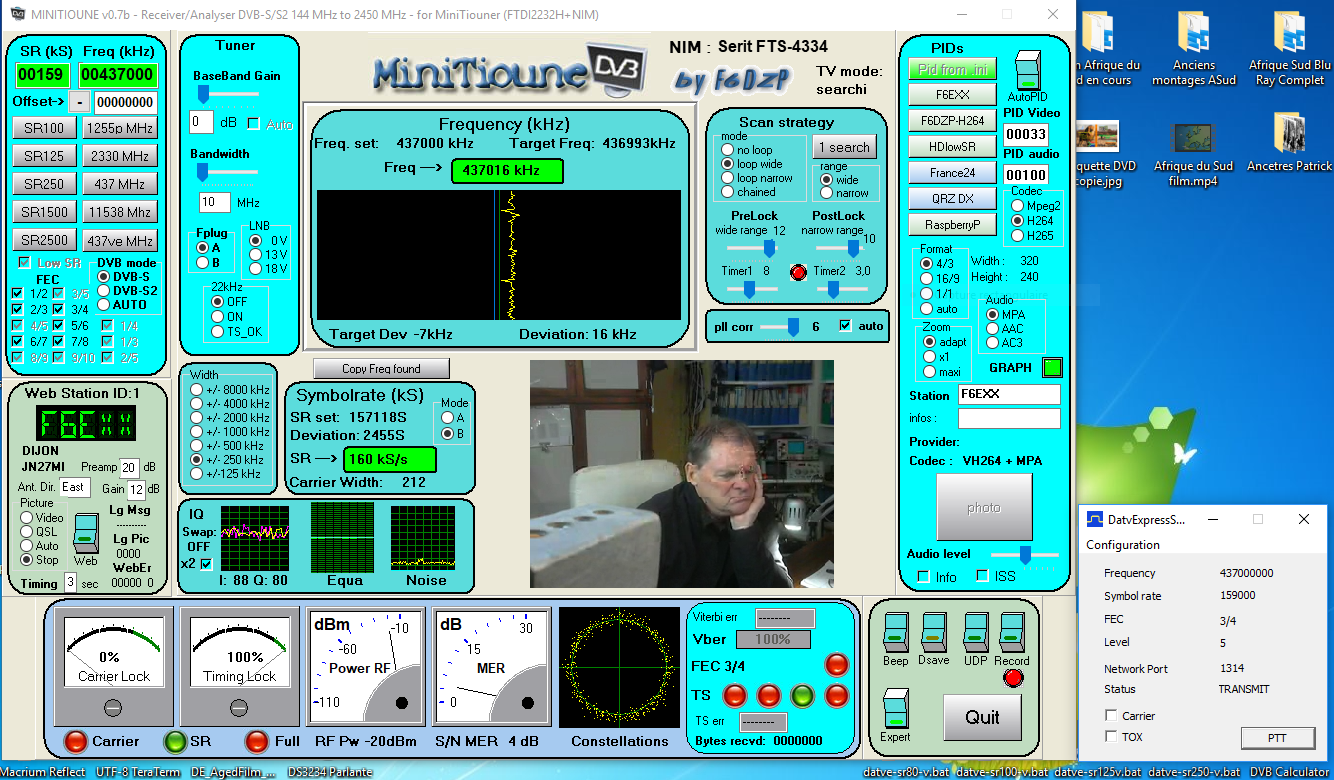Toggle the Dsave switch
The width and height of the screenshot is (1334, 780).
point(934,632)
